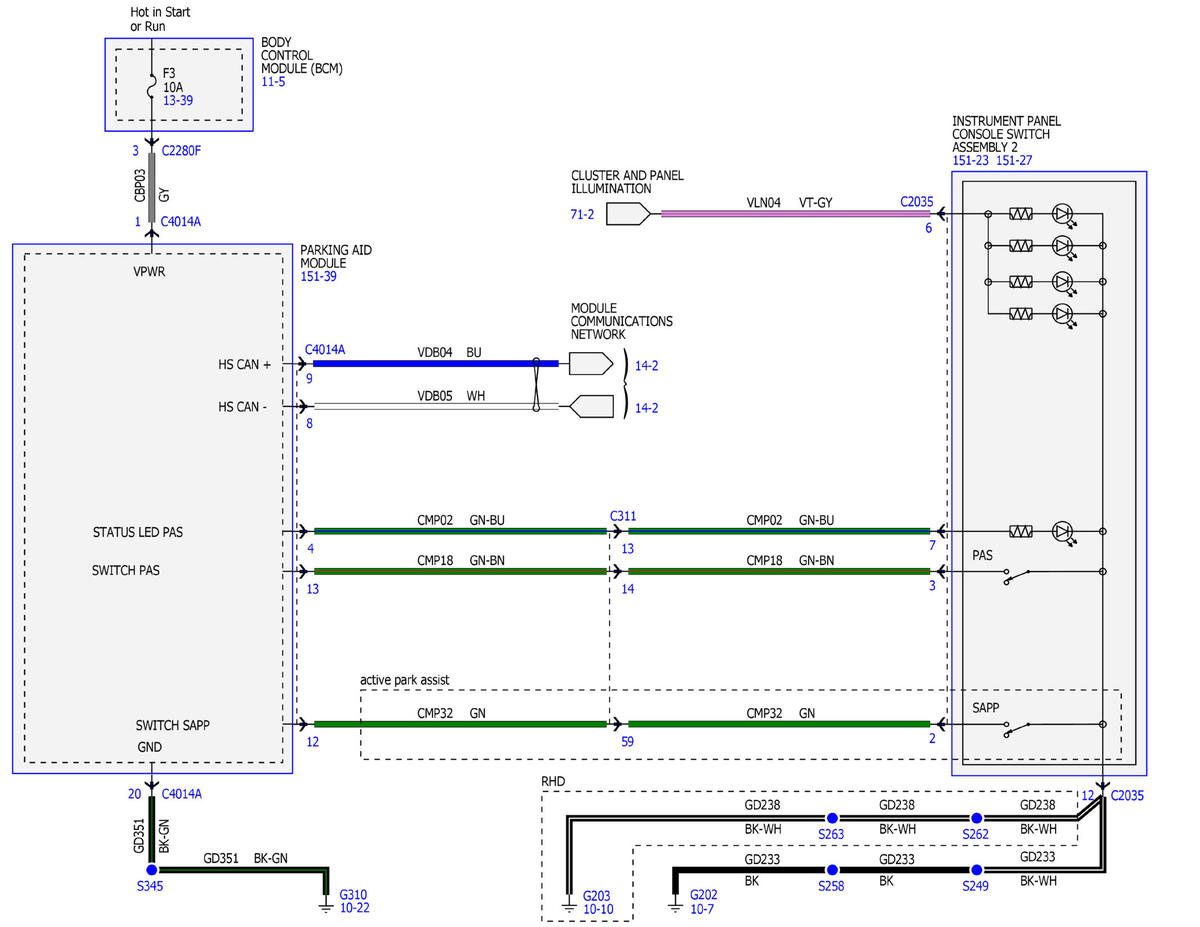Select the S249 splice dot
1200x927 pixels.
coord(976,870)
